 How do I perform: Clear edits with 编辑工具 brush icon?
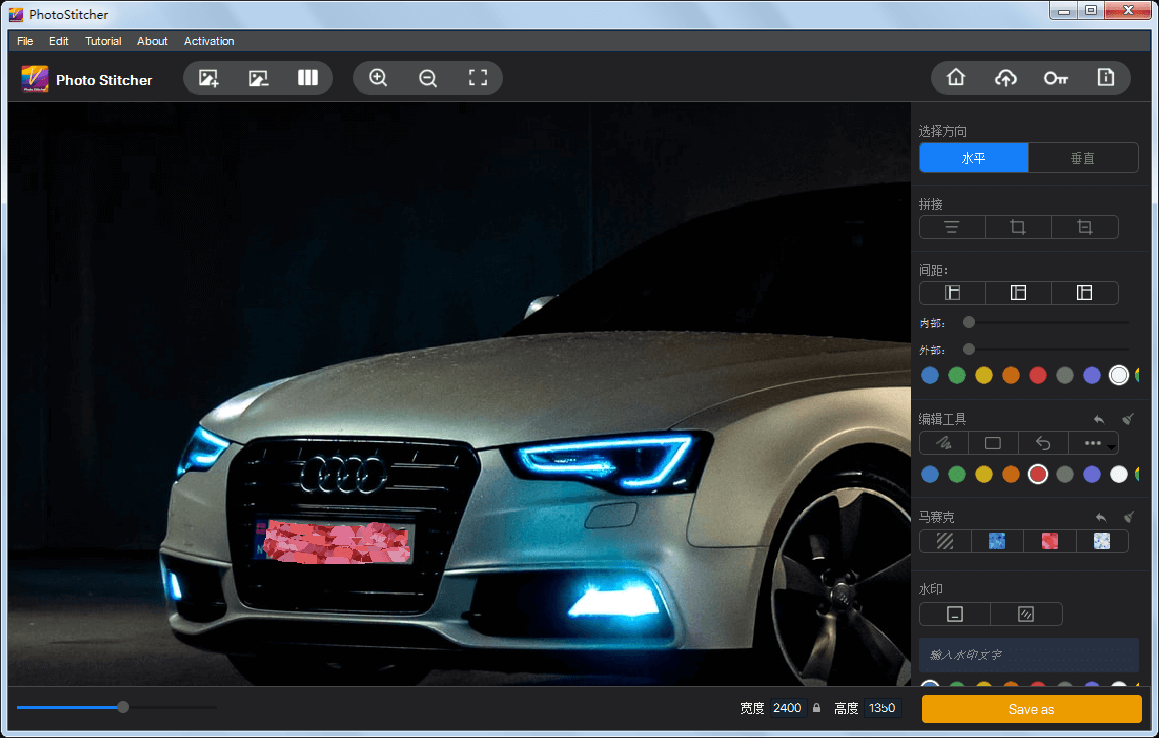[x=1128, y=419]
